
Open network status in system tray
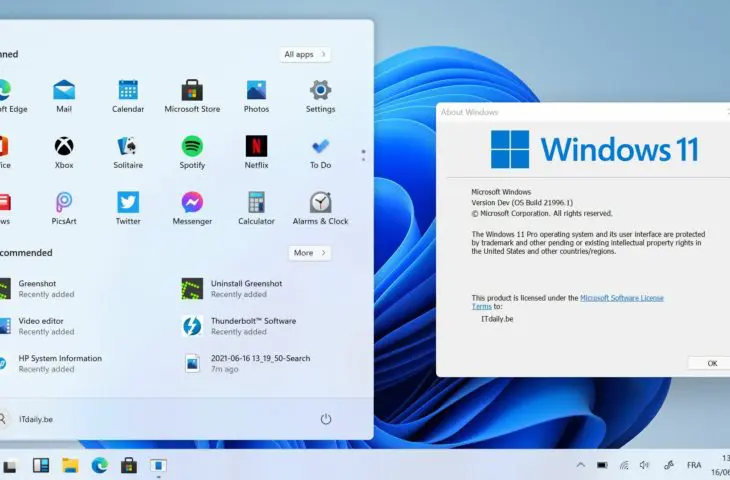(x=624, y=465)
